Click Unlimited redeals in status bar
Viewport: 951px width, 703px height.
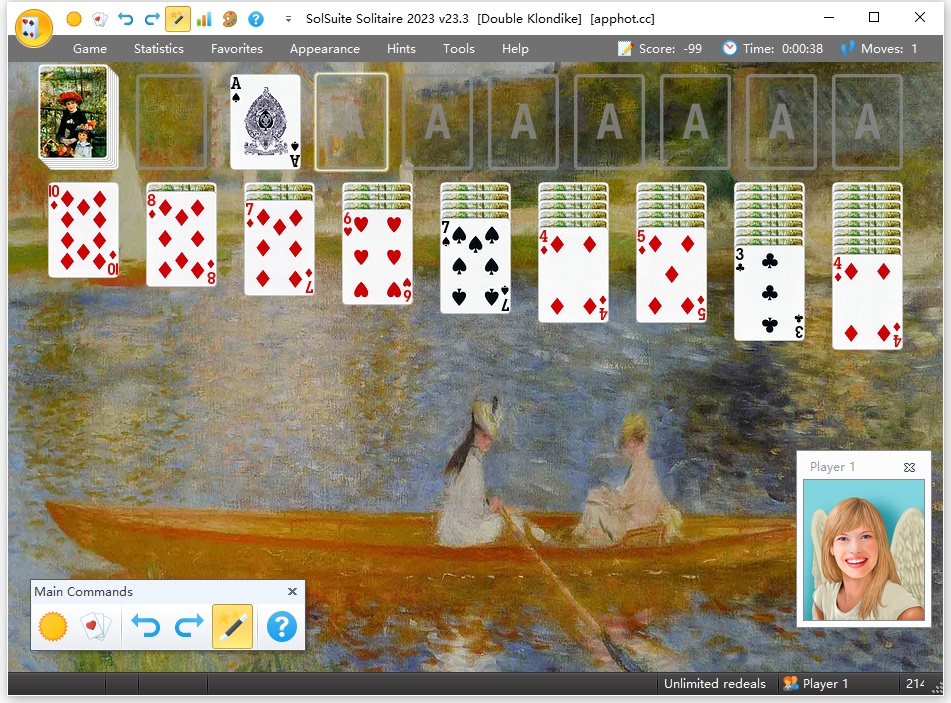[x=714, y=684]
